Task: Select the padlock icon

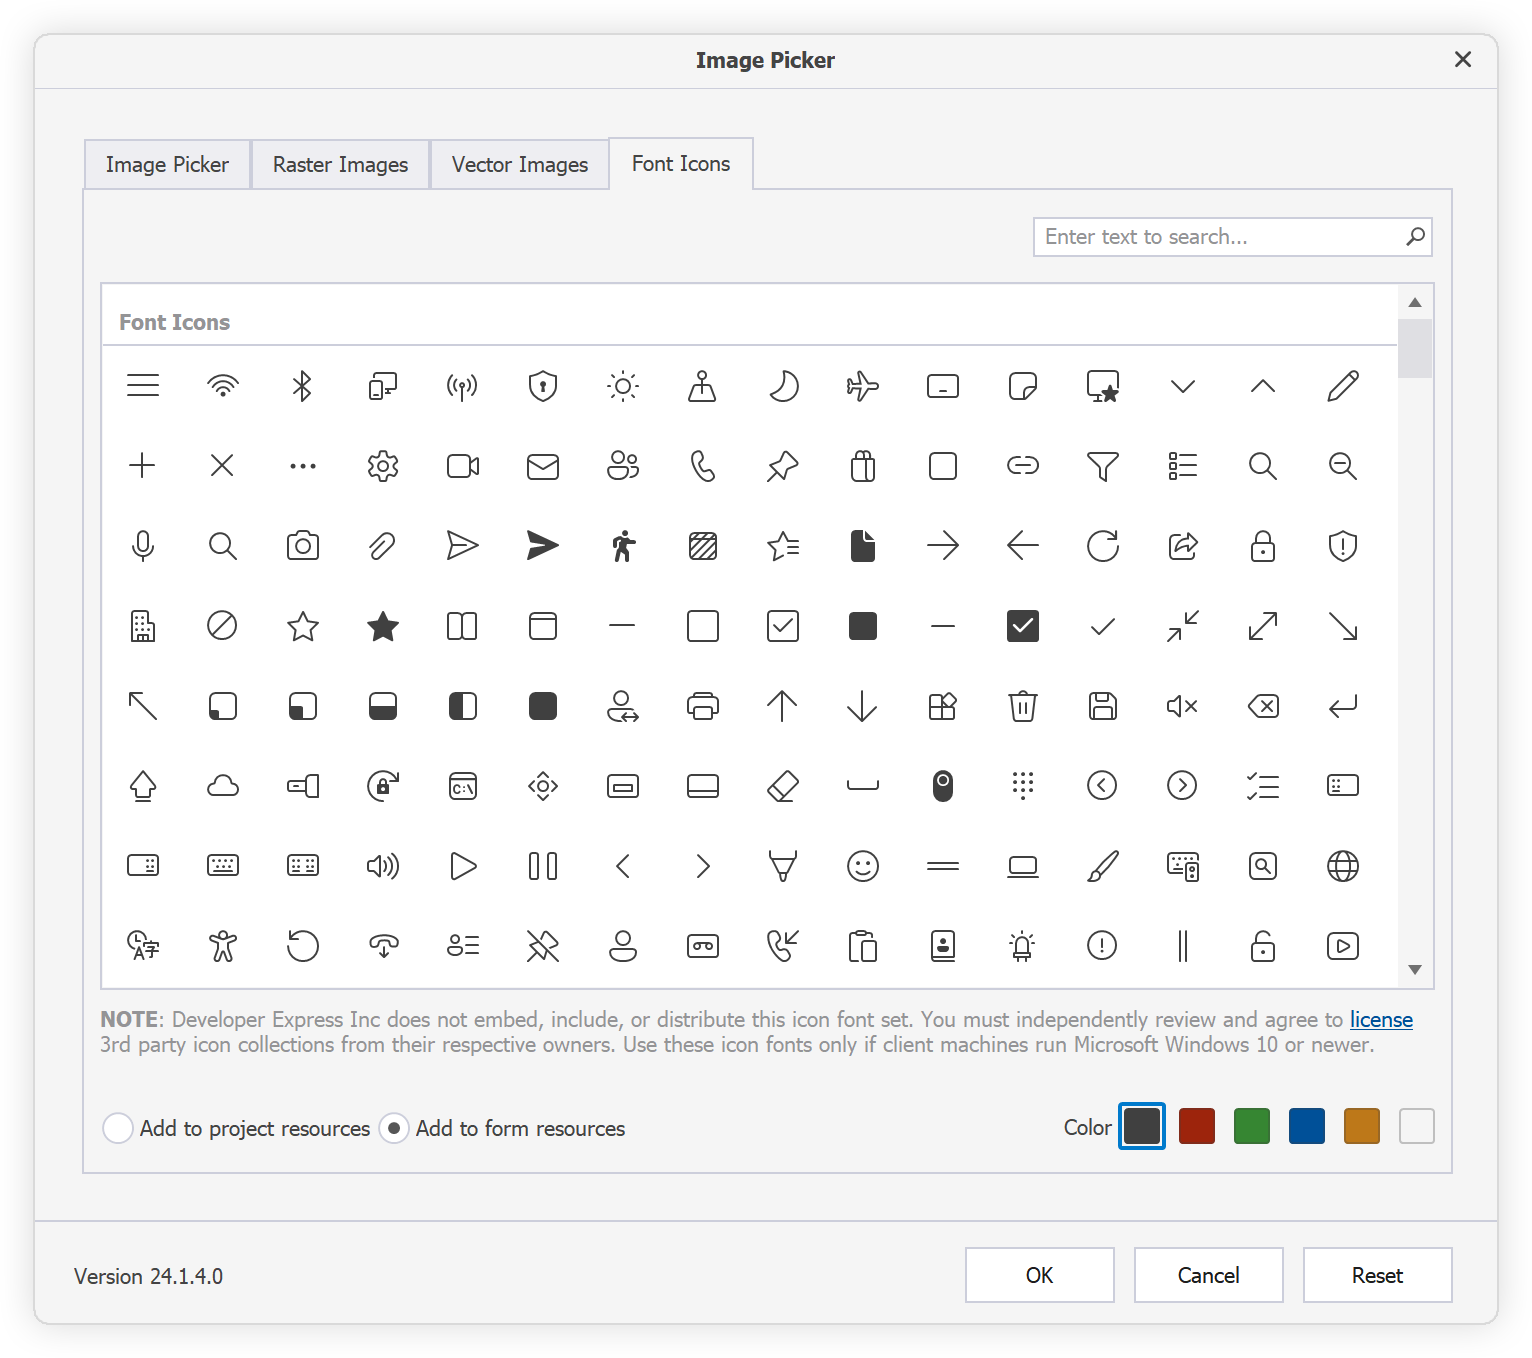Action: [x=1263, y=546]
